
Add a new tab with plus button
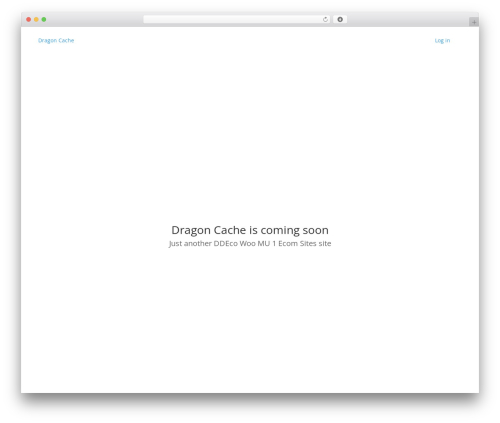474,22
